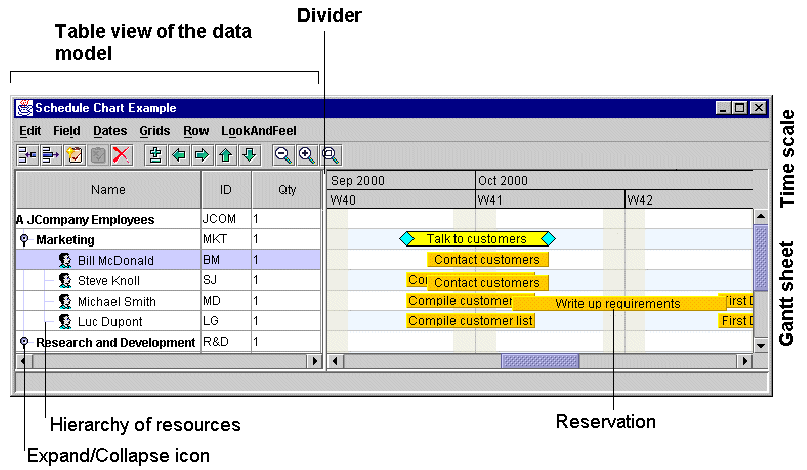Click the green down arrow toolbar button

(248, 155)
